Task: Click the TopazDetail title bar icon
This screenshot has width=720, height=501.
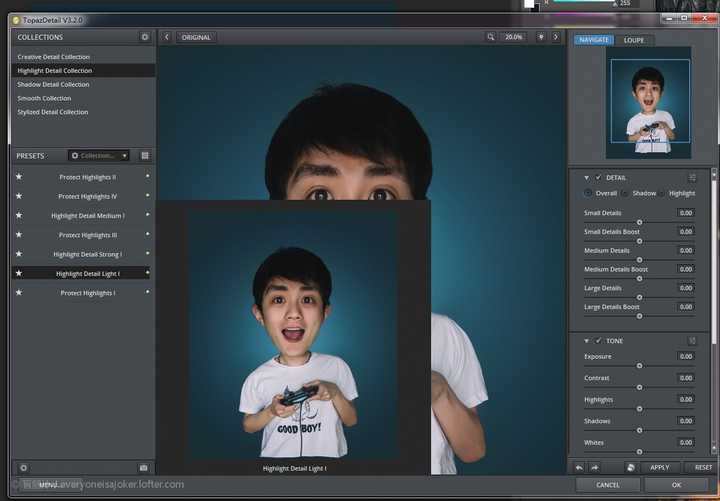Action: tap(16, 20)
